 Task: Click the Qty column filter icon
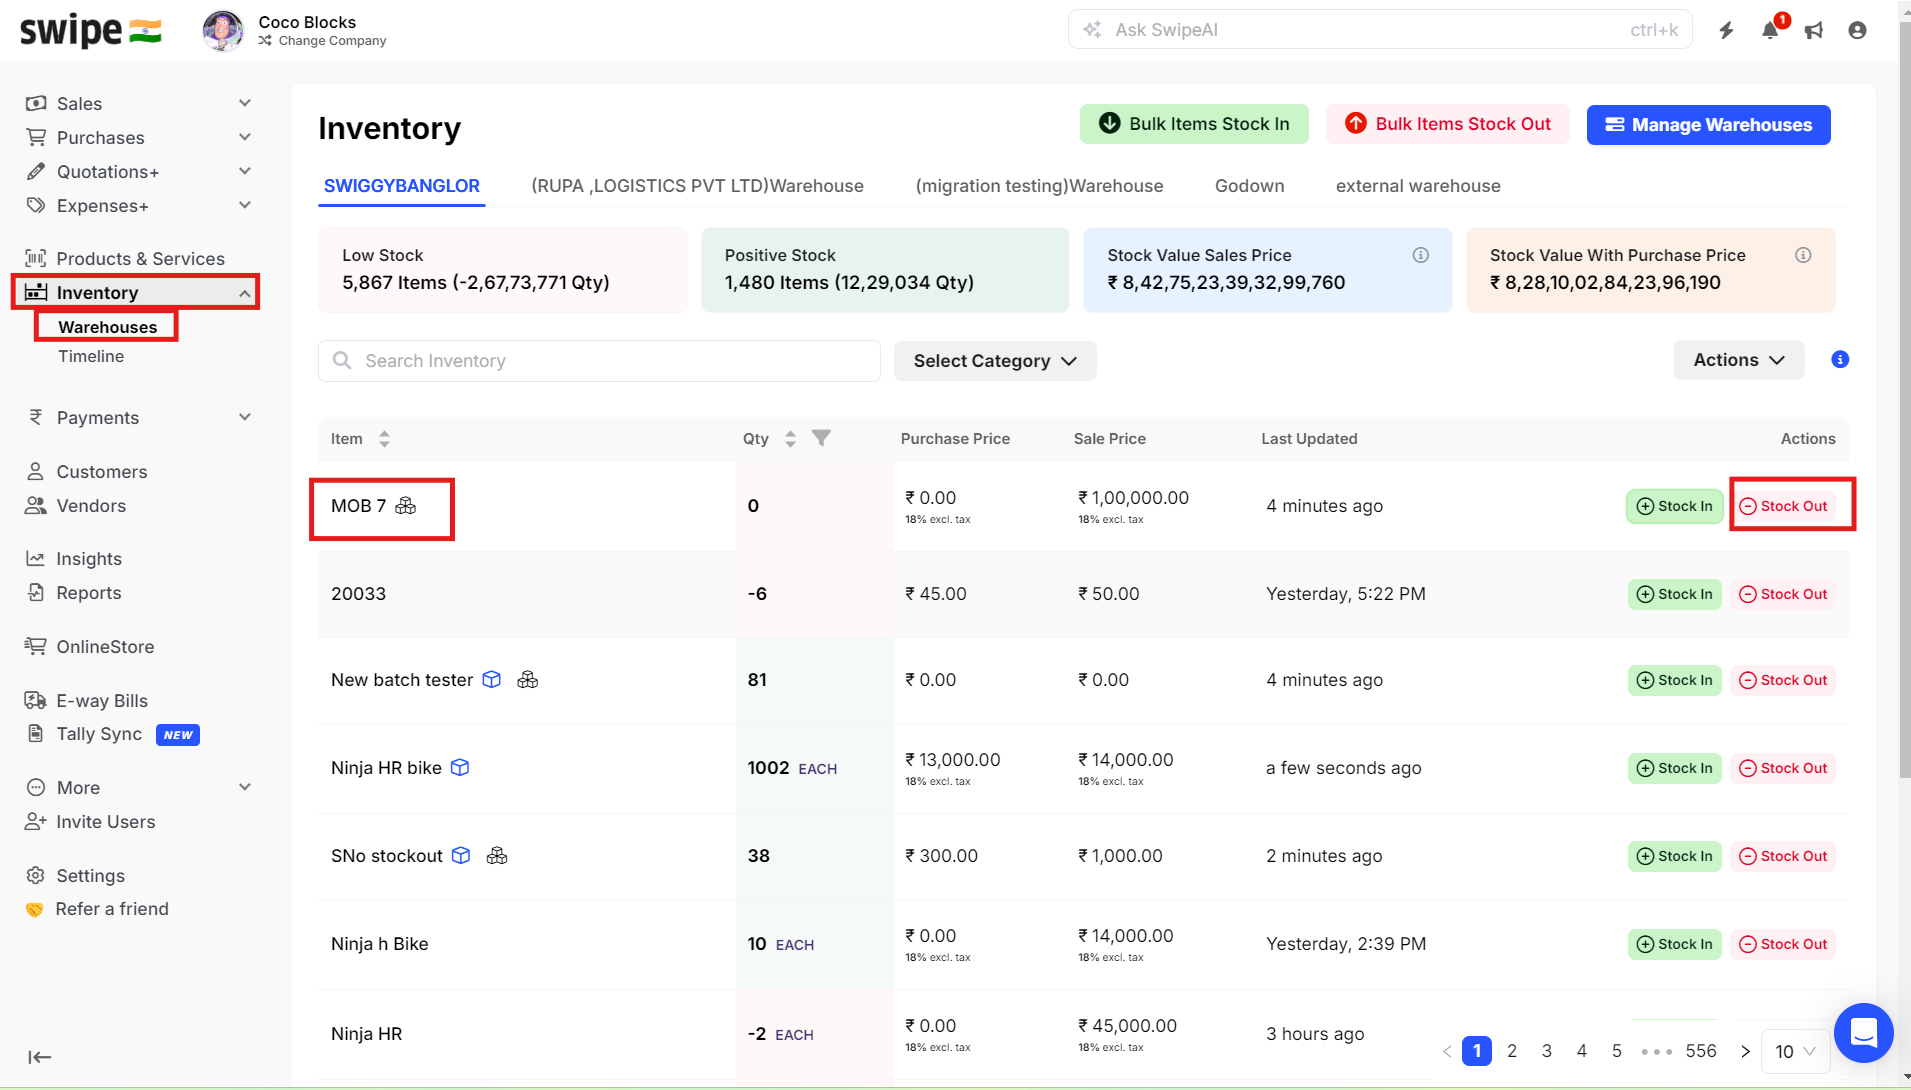pos(821,438)
